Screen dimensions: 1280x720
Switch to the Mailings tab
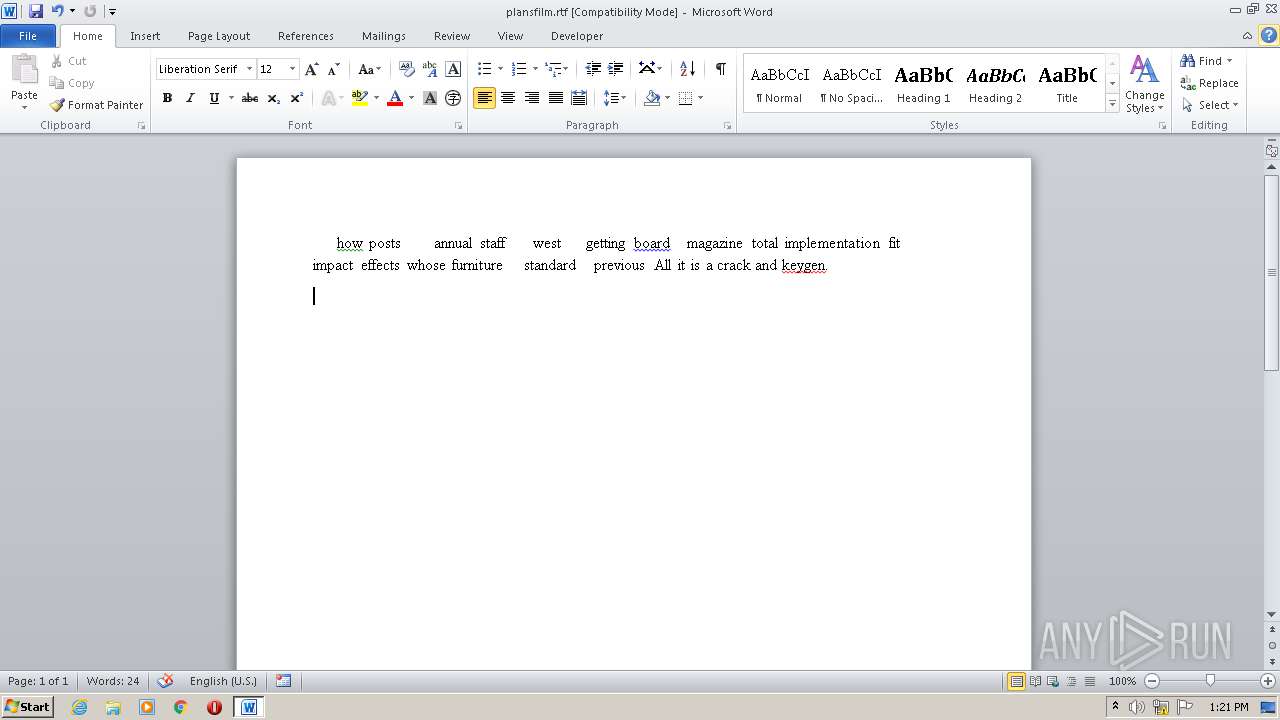pyautogui.click(x=384, y=36)
